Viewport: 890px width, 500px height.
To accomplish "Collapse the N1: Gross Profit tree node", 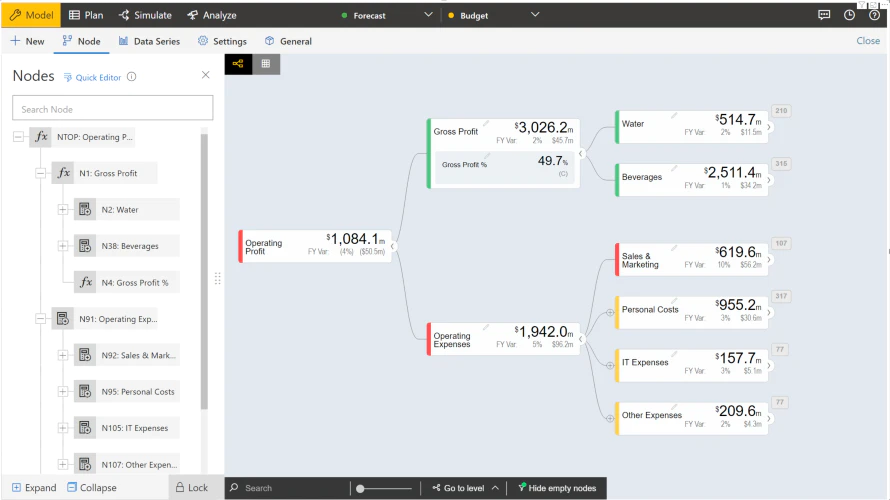I will [40, 173].
